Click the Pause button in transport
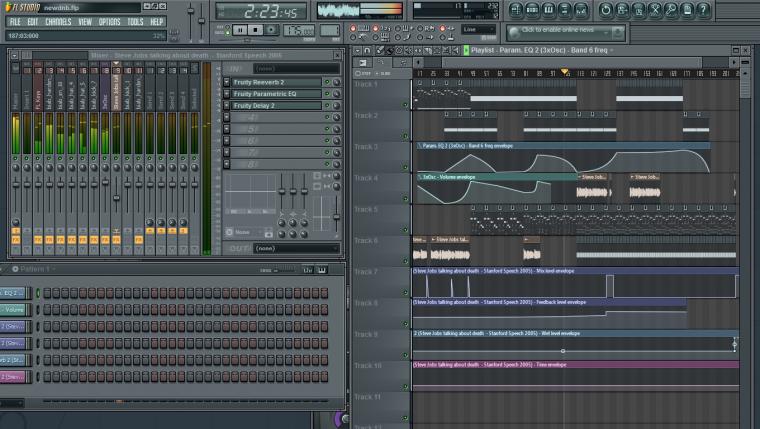 [x=239, y=30]
